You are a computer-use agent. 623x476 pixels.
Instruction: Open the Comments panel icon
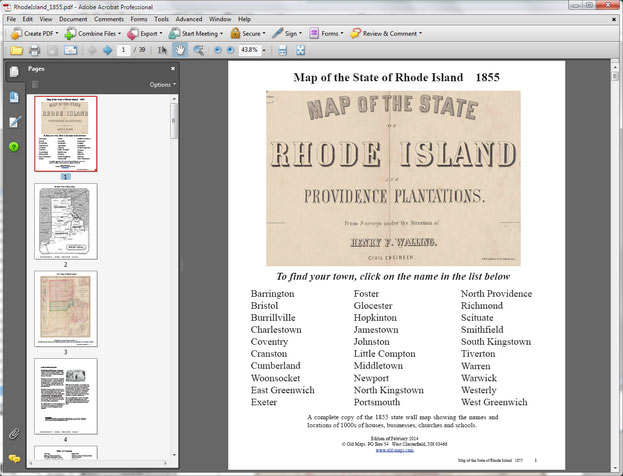pyautogui.click(x=14, y=459)
